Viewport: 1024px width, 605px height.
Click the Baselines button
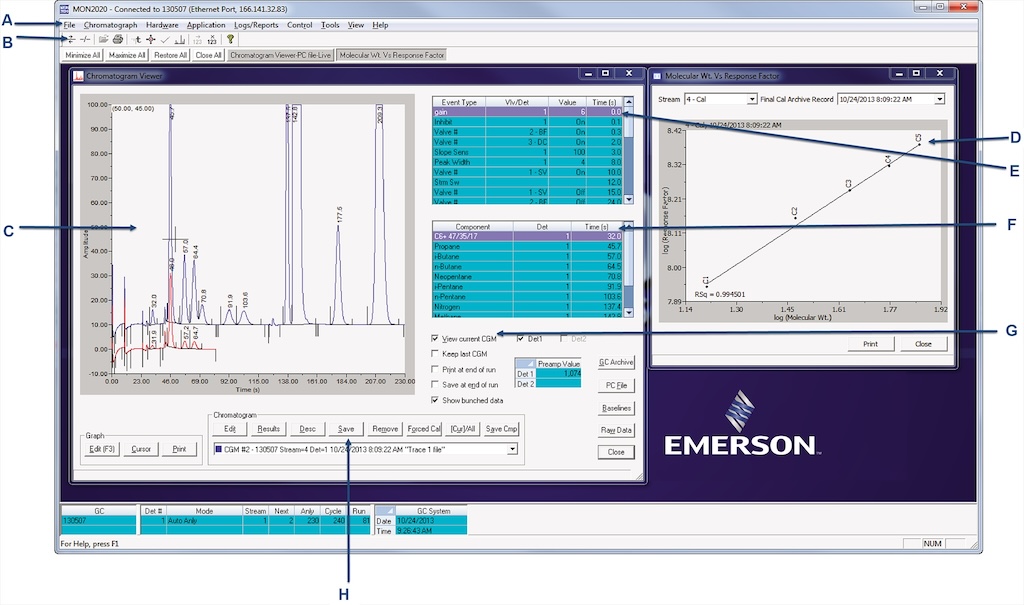coord(616,408)
